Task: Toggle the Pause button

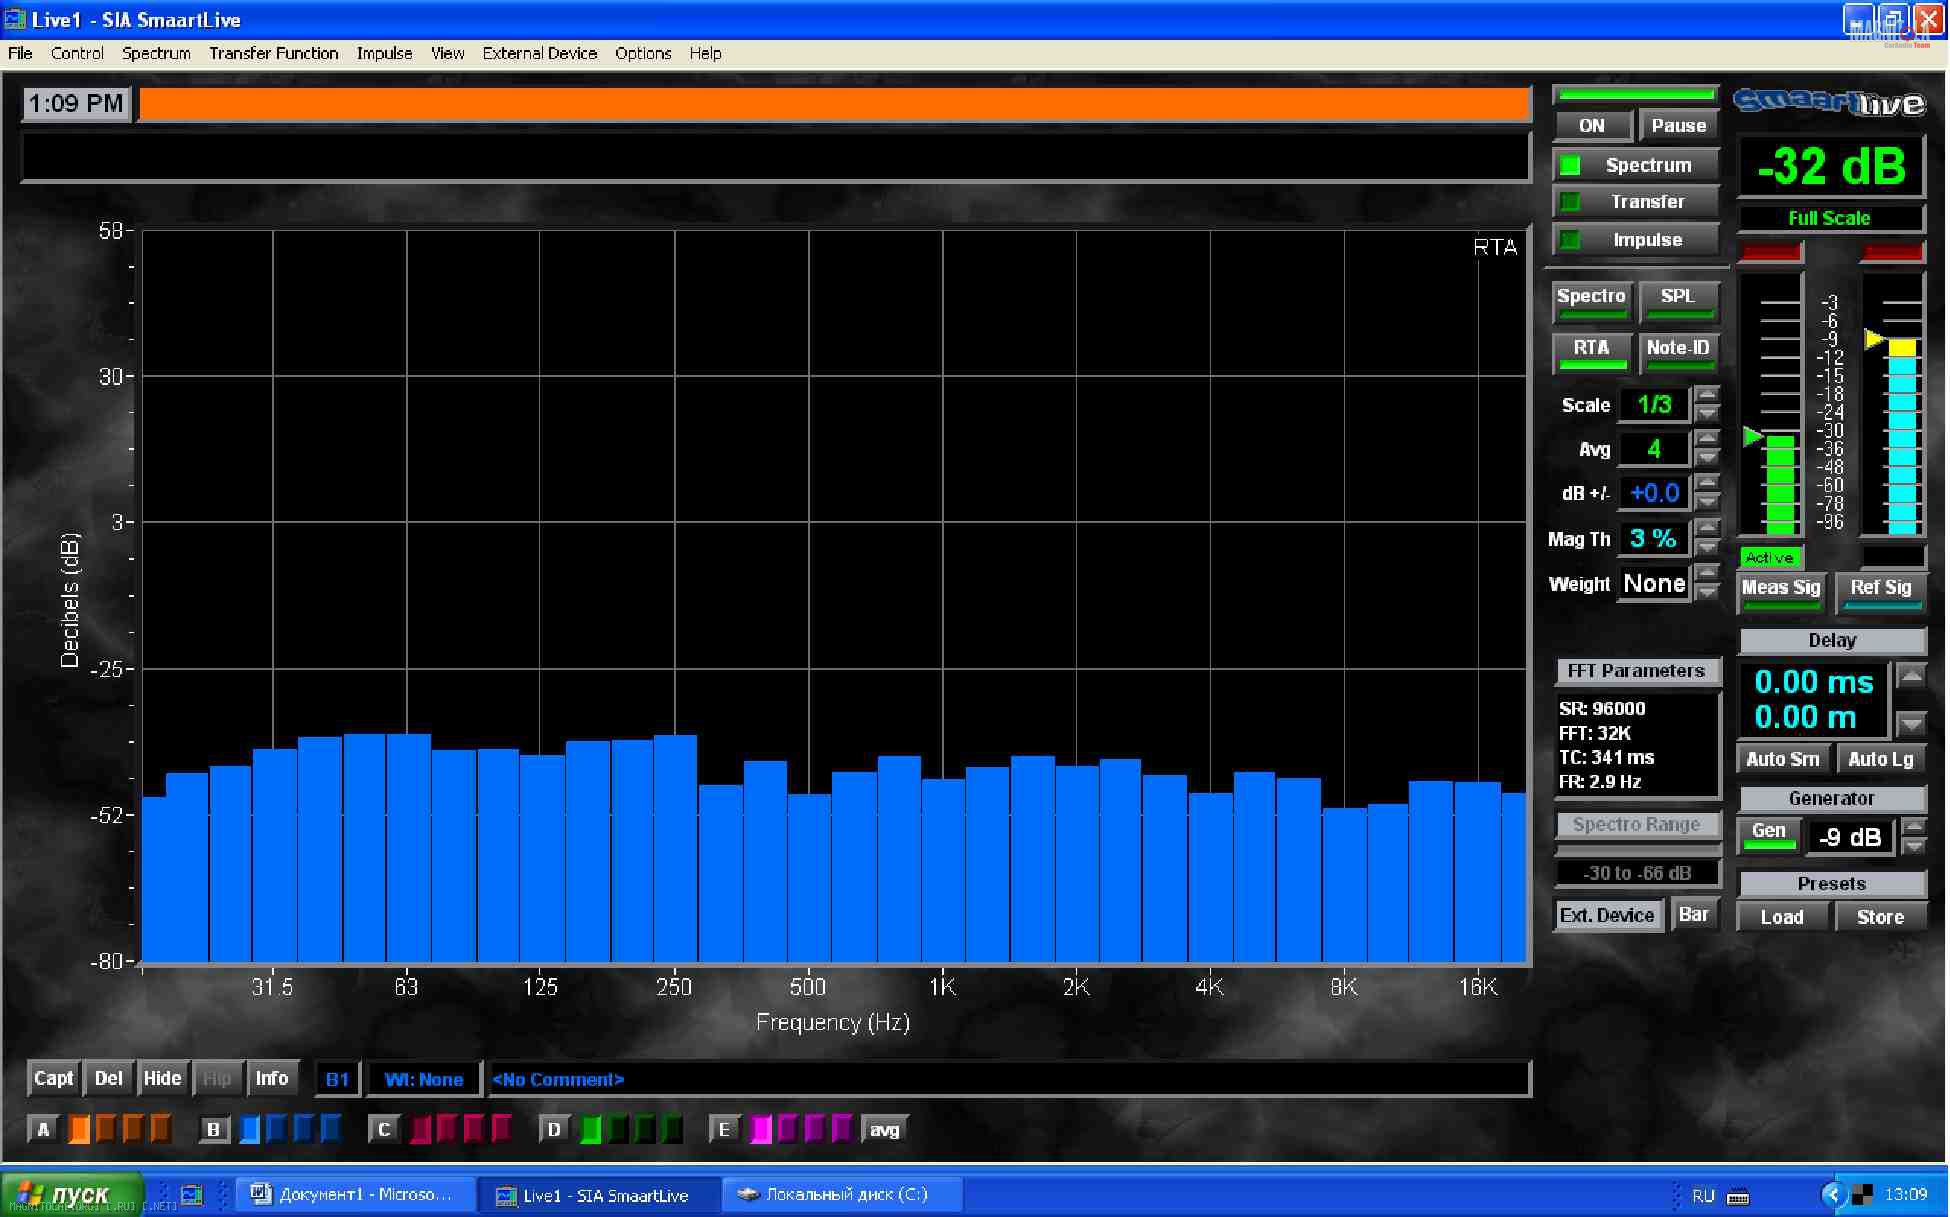Action: [1678, 126]
